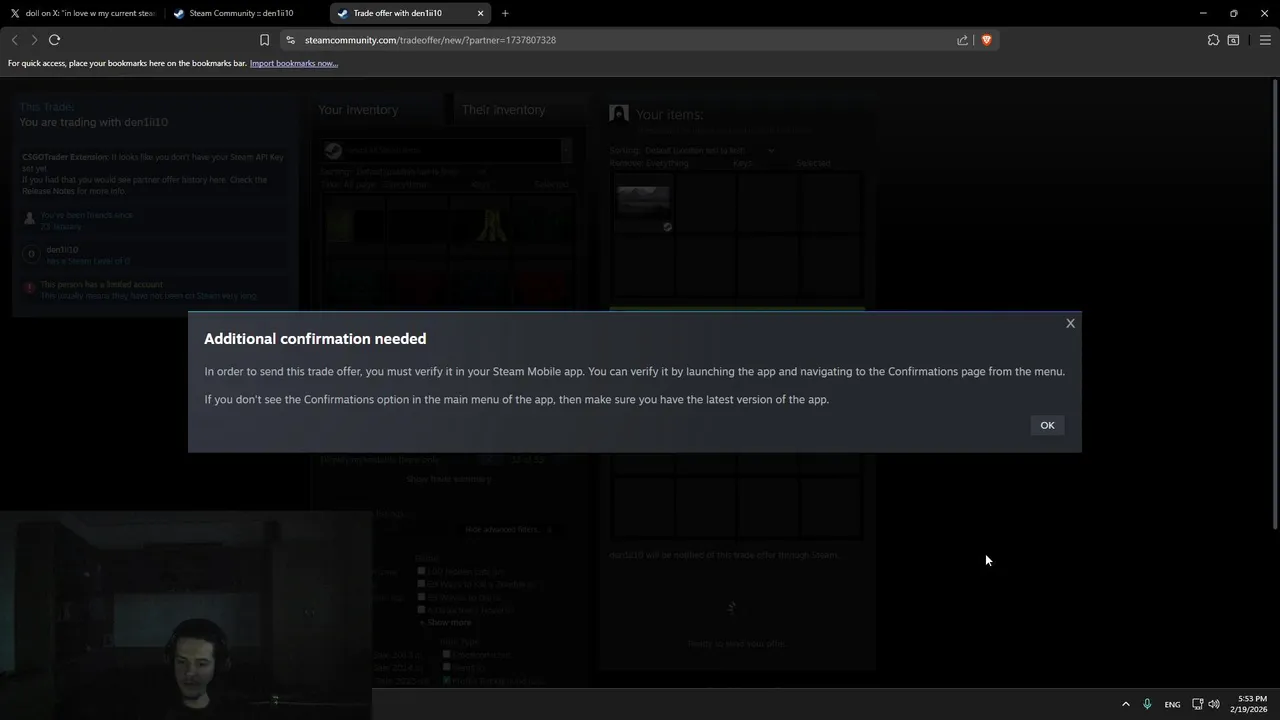Toggle the Profile Background type checkbox
1280x720 pixels.
pos(447,680)
